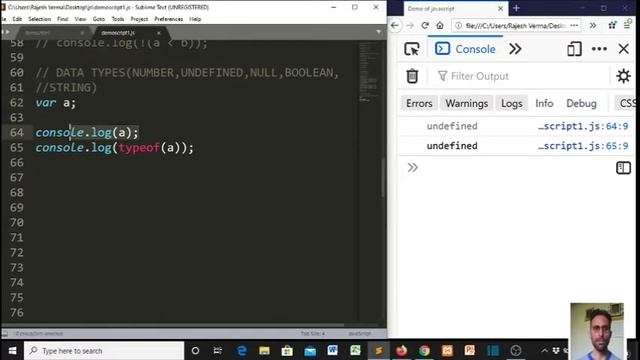
Task: Open Sublime Find menu
Action: [x=62, y=19]
